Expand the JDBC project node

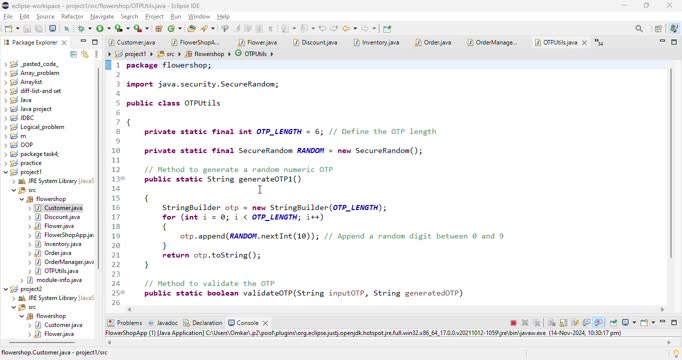click(6, 118)
